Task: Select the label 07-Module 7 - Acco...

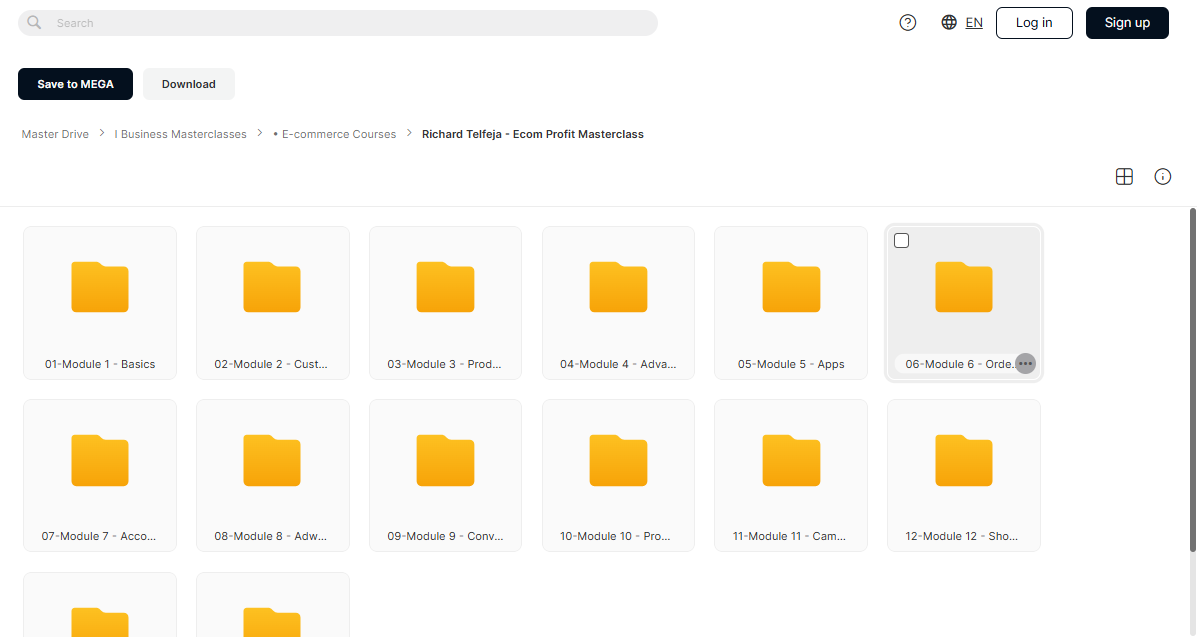Action: click(98, 536)
